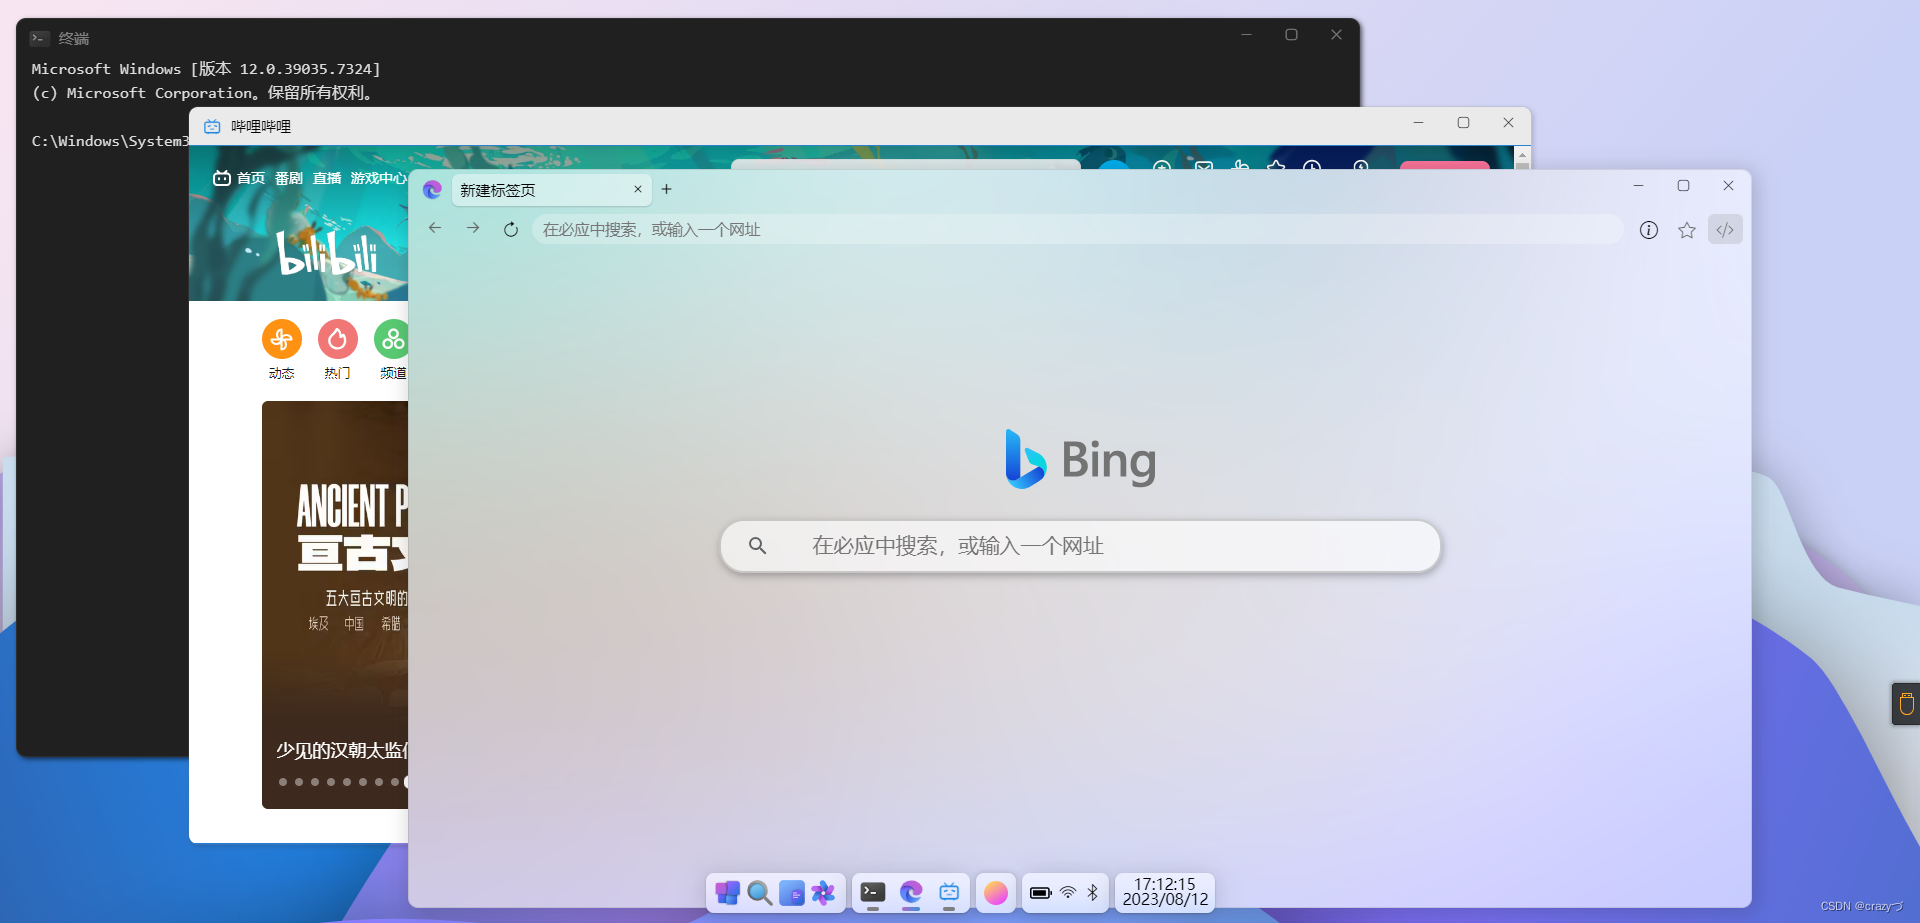Switch to Edge browser taskbar icon
The width and height of the screenshot is (1920, 923).
[x=911, y=892]
